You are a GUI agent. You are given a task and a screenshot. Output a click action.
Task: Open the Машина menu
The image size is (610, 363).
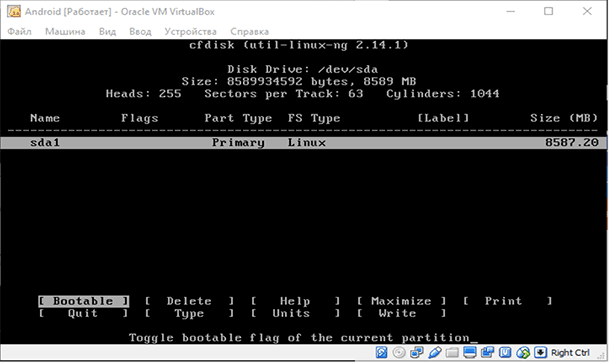[x=65, y=32]
